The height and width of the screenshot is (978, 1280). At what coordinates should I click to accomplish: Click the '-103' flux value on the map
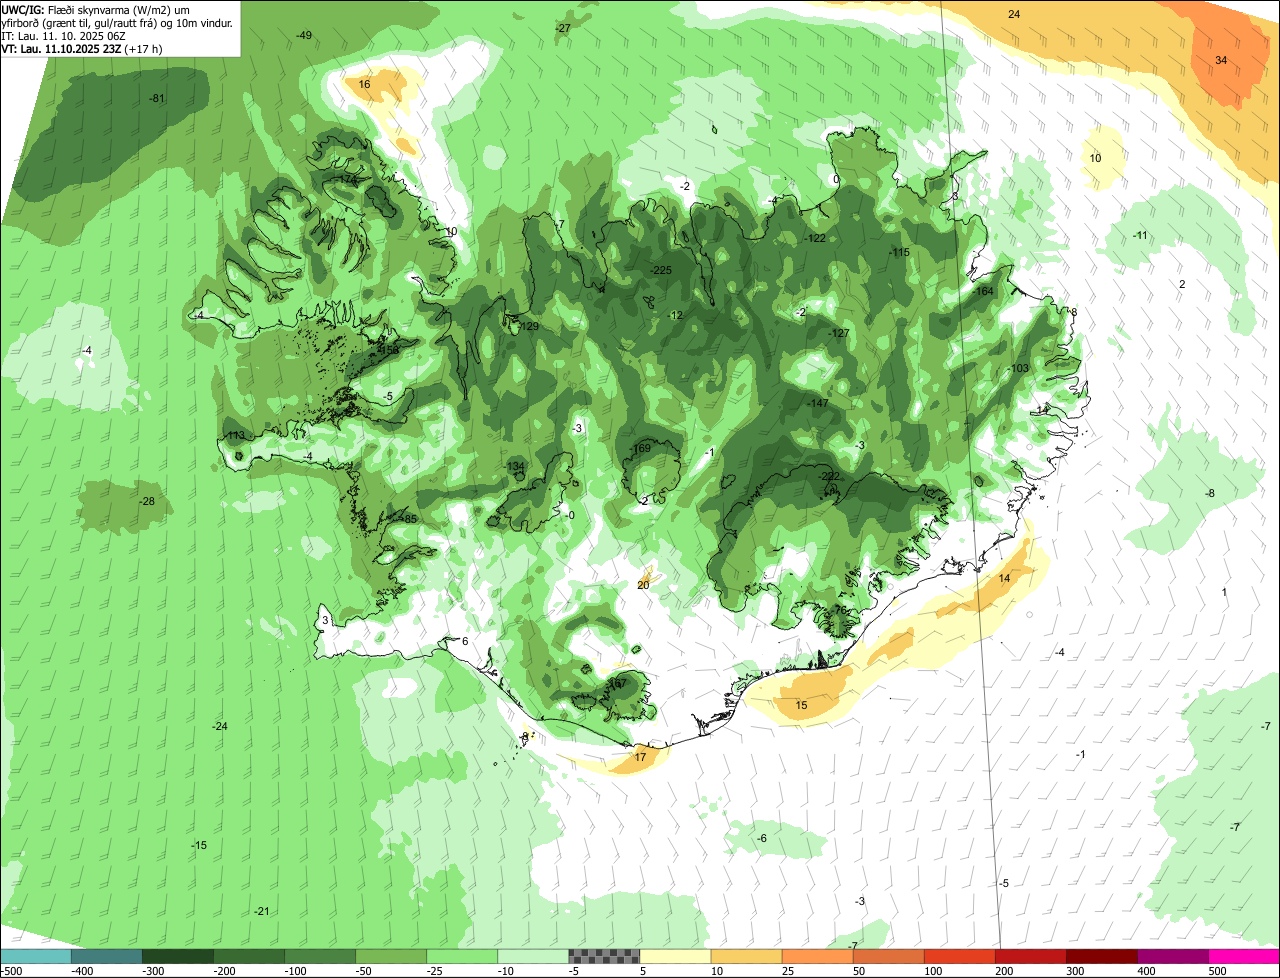pyautogui.click(x=1017, y=368)
